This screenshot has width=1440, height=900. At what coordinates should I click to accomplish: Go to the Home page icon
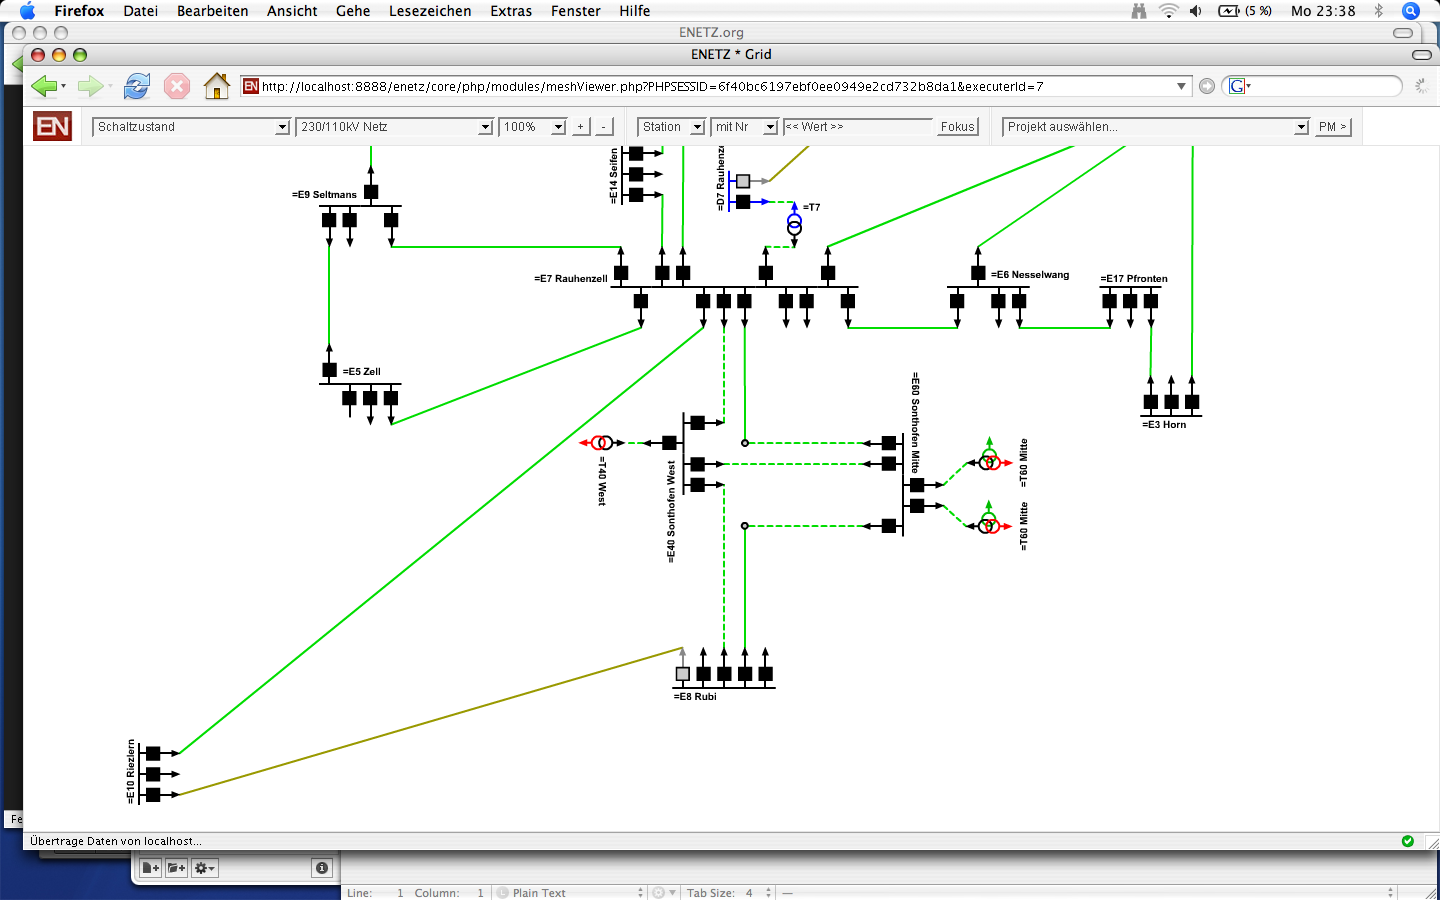tap(216, 87)
